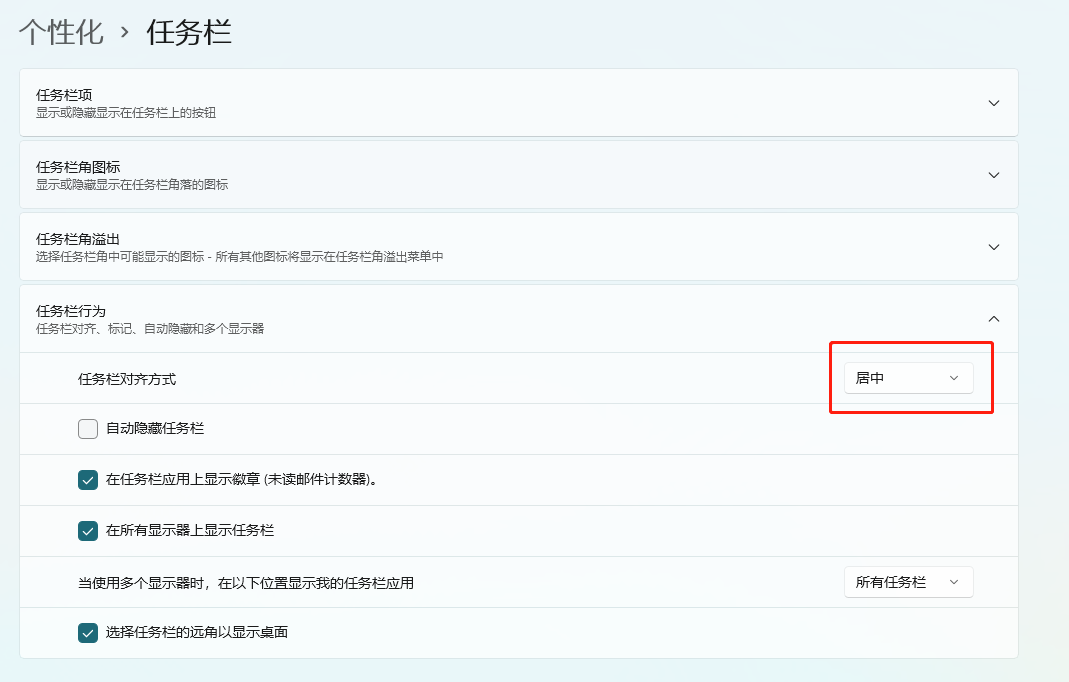The width and height of the screenshot is (1069, 682).
Task: Go back to 个性化 via breadcrumb
Action: (61, 32)
